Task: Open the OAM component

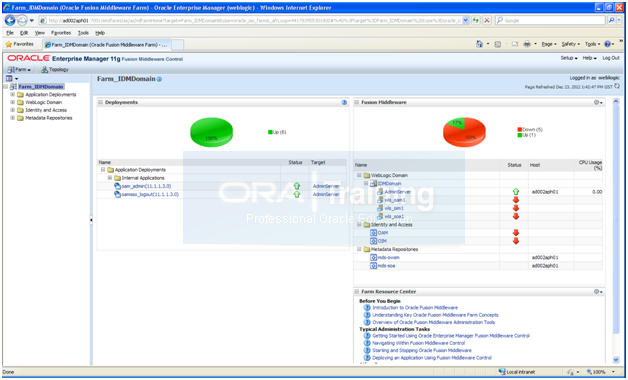Action: click(383, 233)
